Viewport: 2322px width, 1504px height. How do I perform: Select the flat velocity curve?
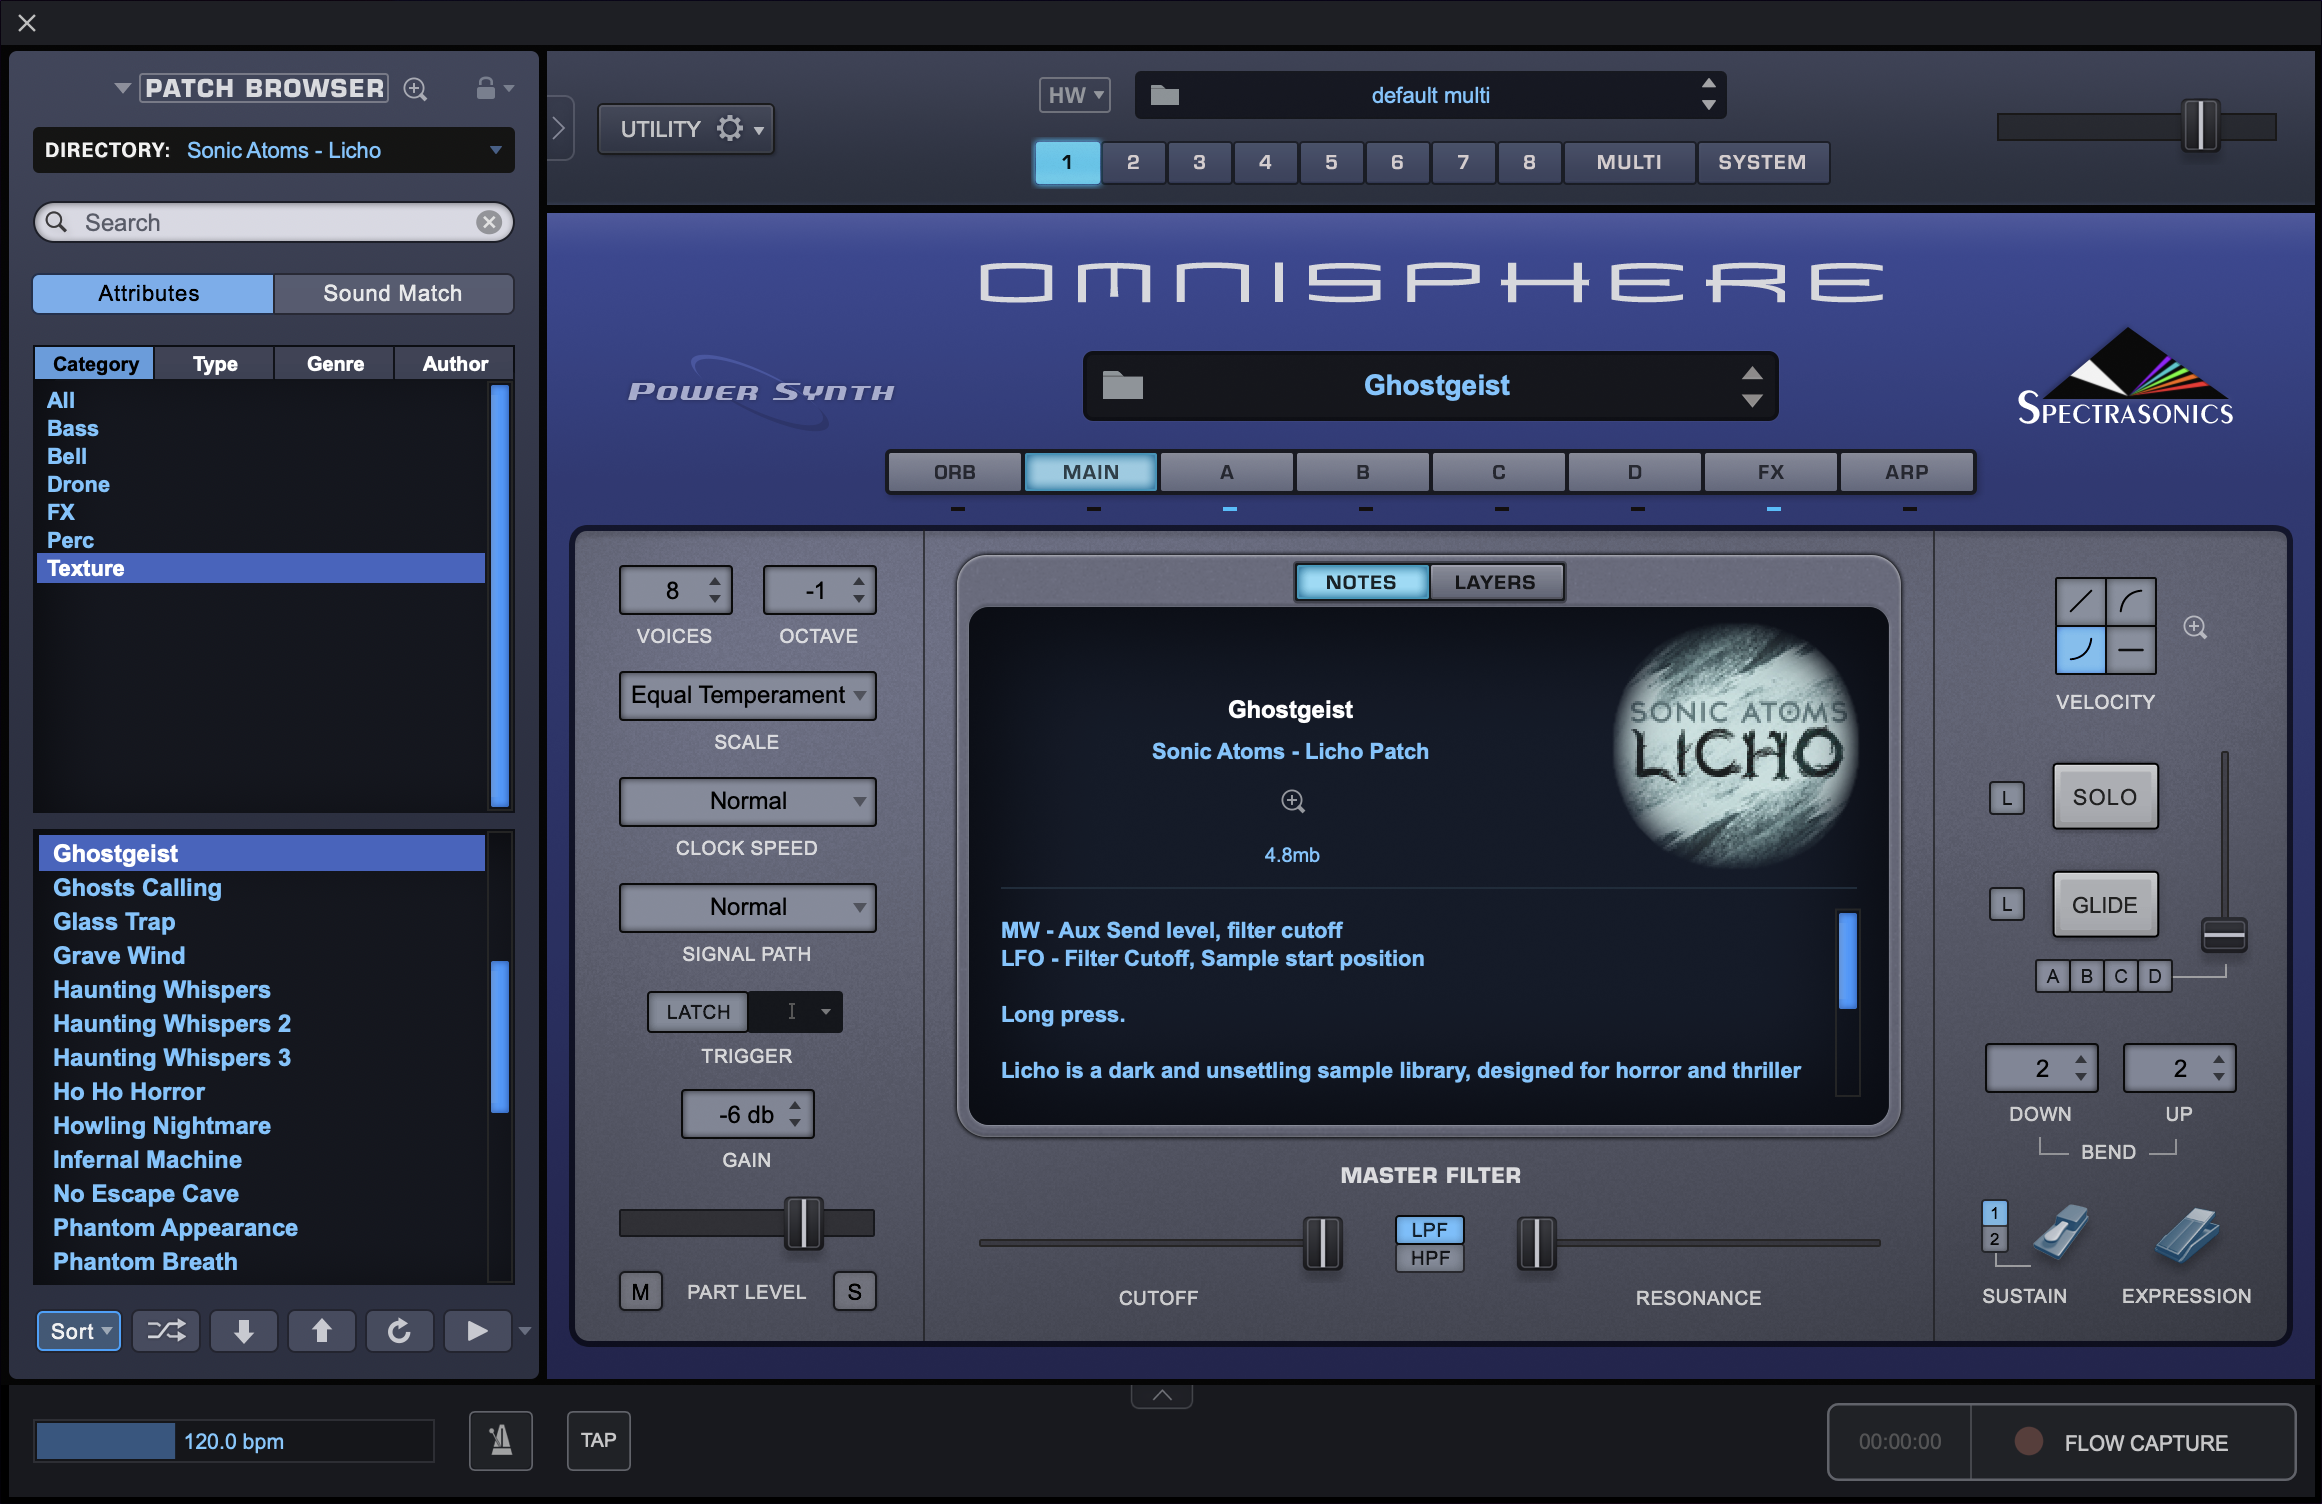(x=2131, y=650)
